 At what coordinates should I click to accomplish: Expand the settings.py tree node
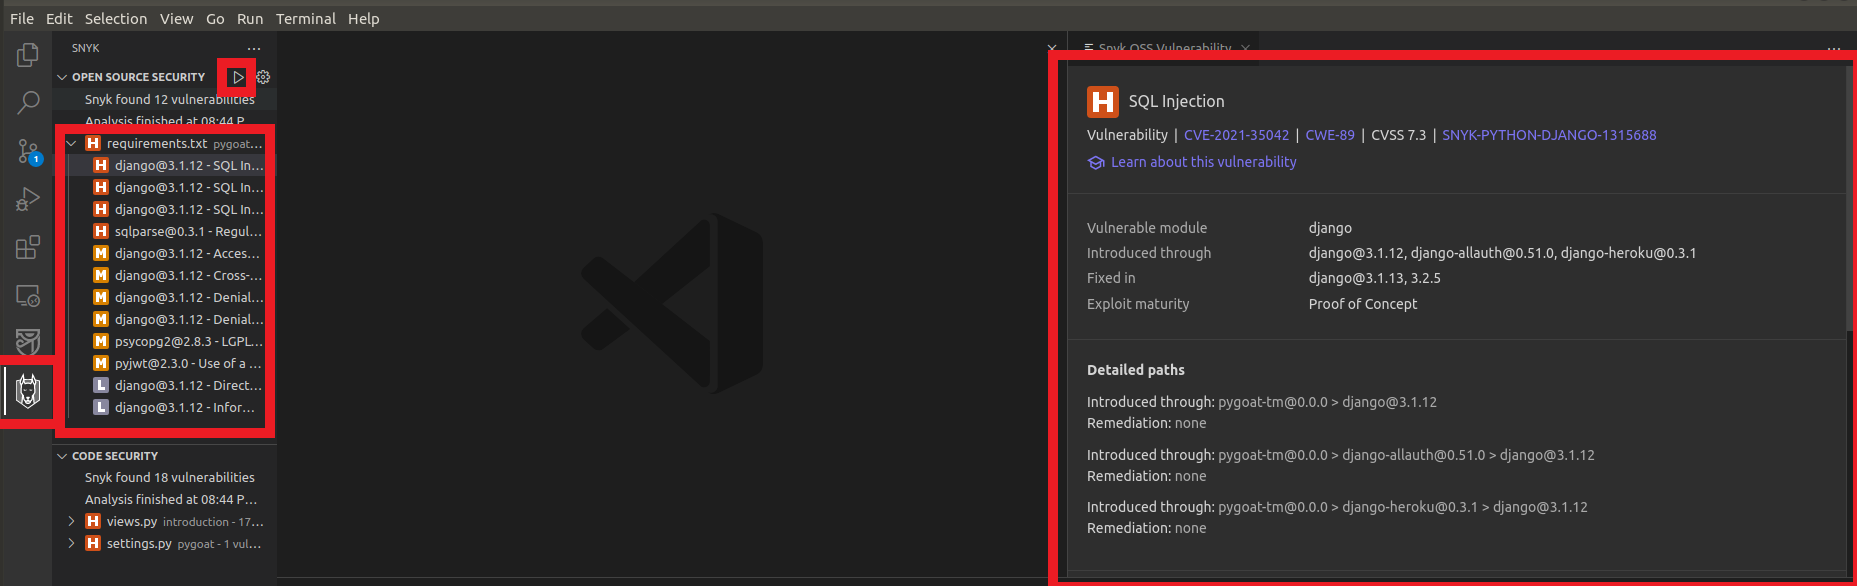71,544
